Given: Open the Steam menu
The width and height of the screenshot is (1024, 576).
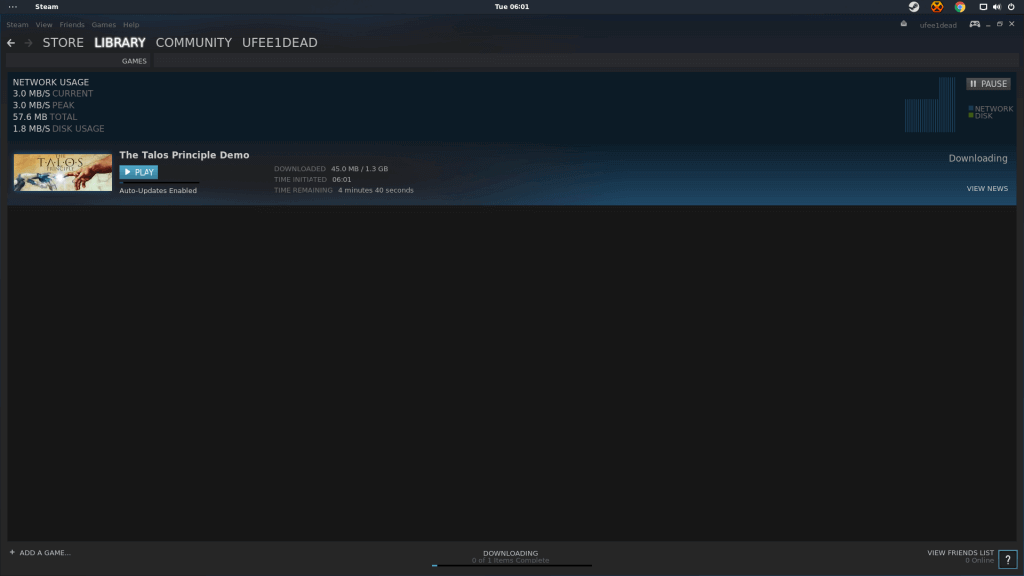Looking at the screenshot, I should coord(18,25).
